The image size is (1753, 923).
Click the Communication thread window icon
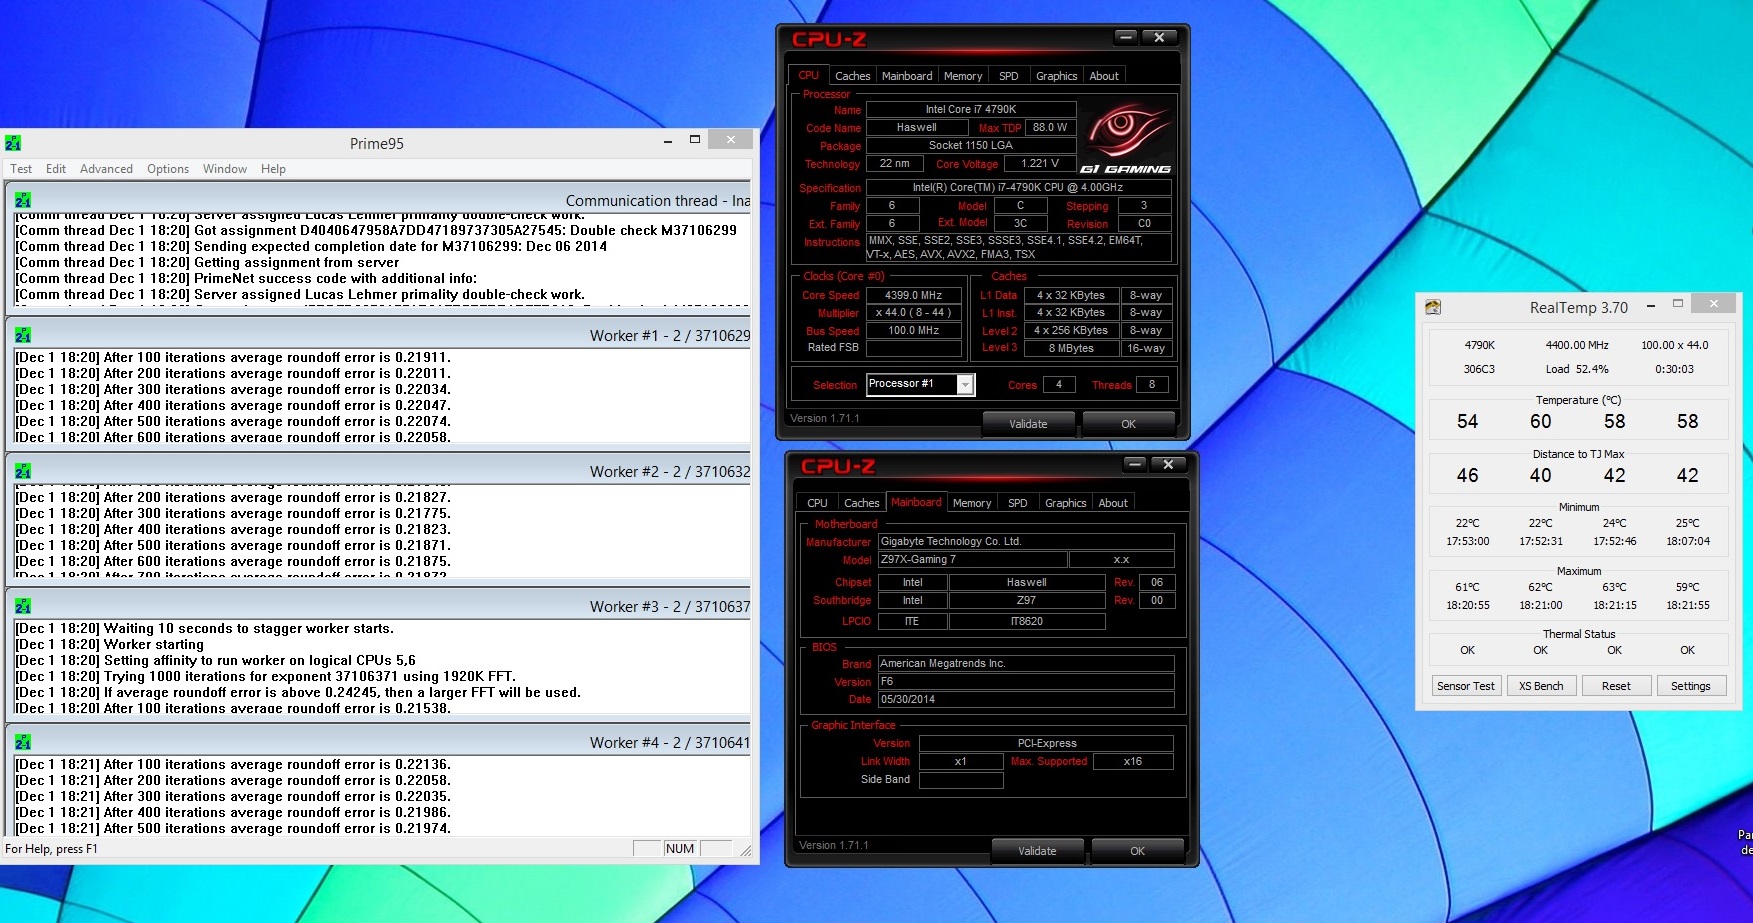pos(23,200)
